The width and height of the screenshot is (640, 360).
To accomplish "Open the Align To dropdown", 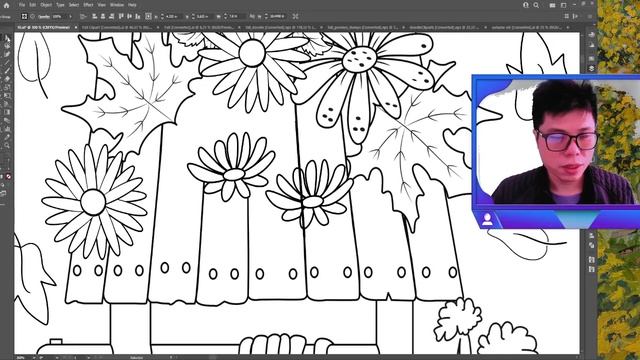I will coord(83,16).
